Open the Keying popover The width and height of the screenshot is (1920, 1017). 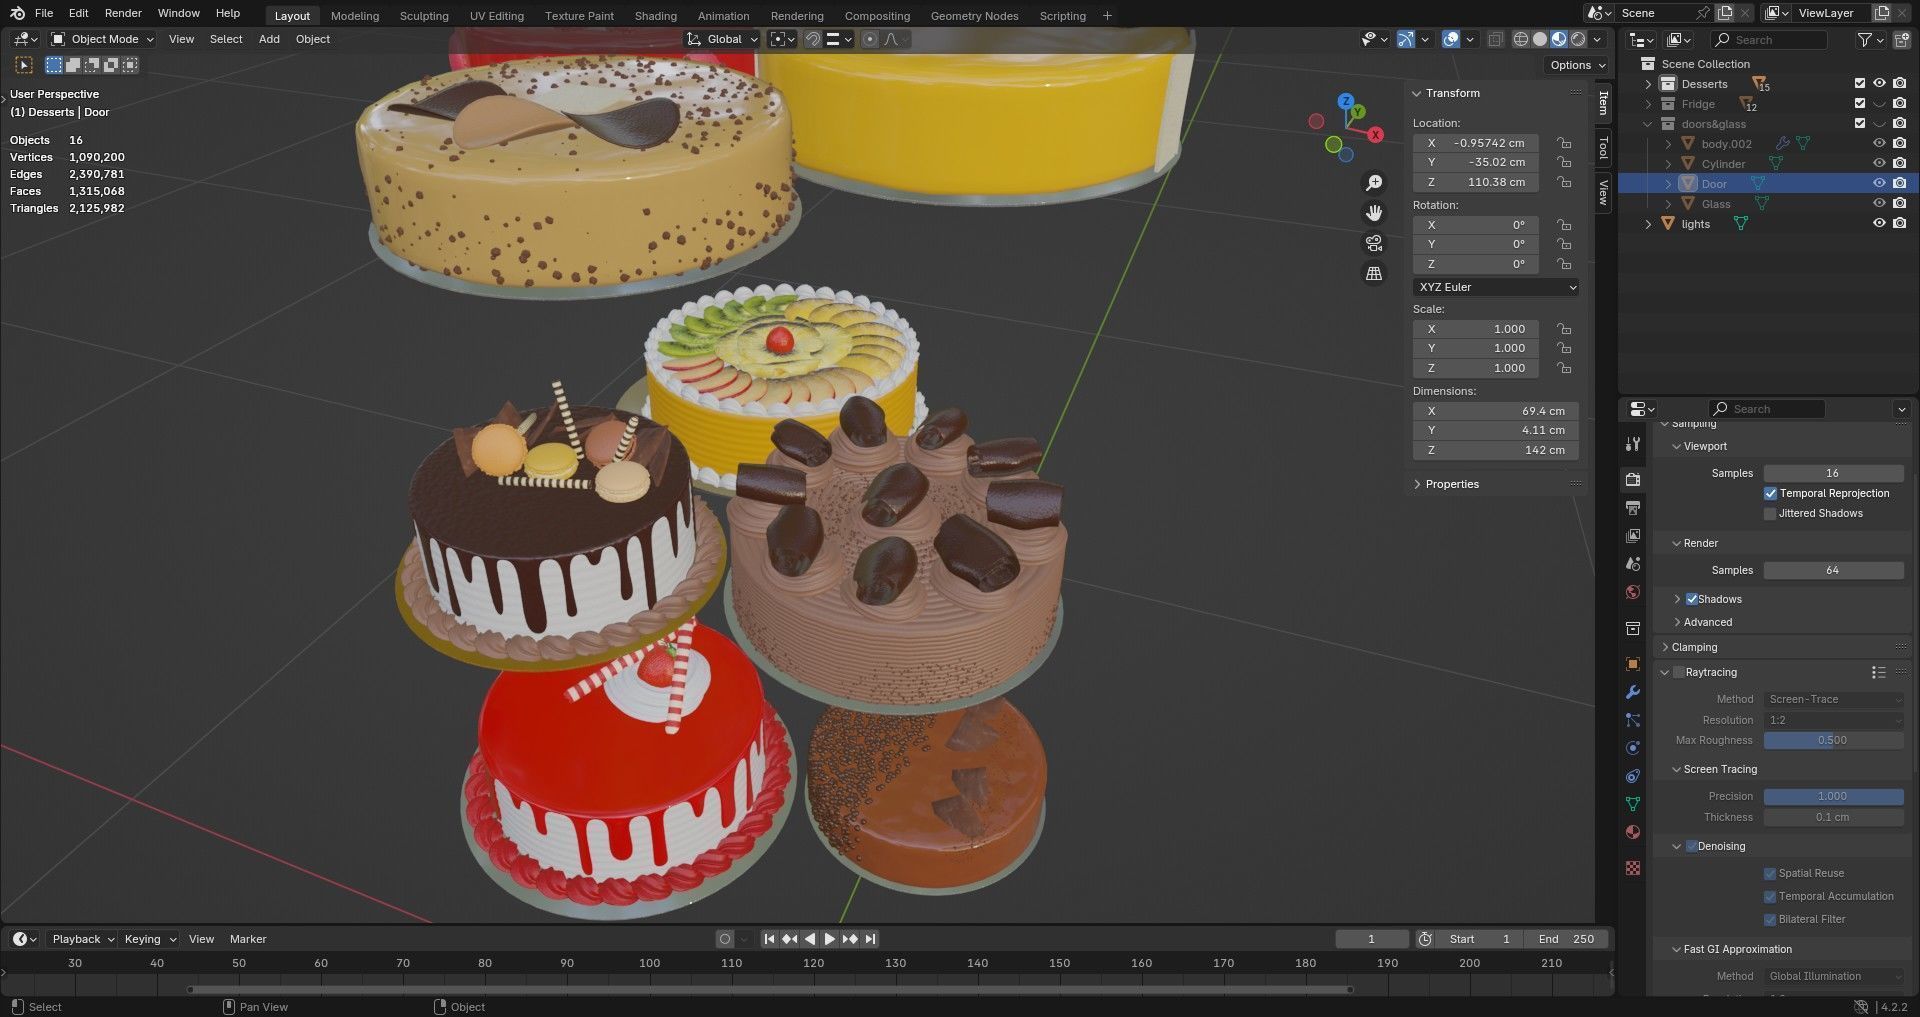149,940
